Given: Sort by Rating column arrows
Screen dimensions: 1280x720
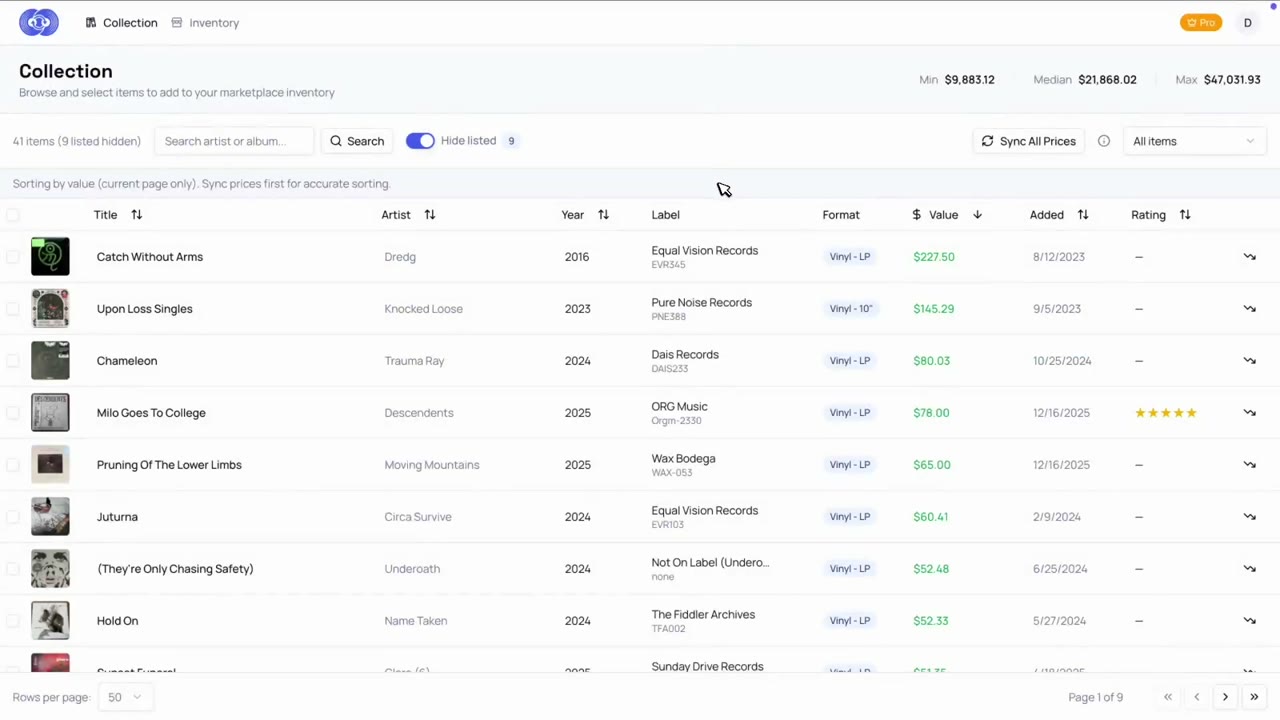Looking at the screenshot, I should click(1185, 215).
